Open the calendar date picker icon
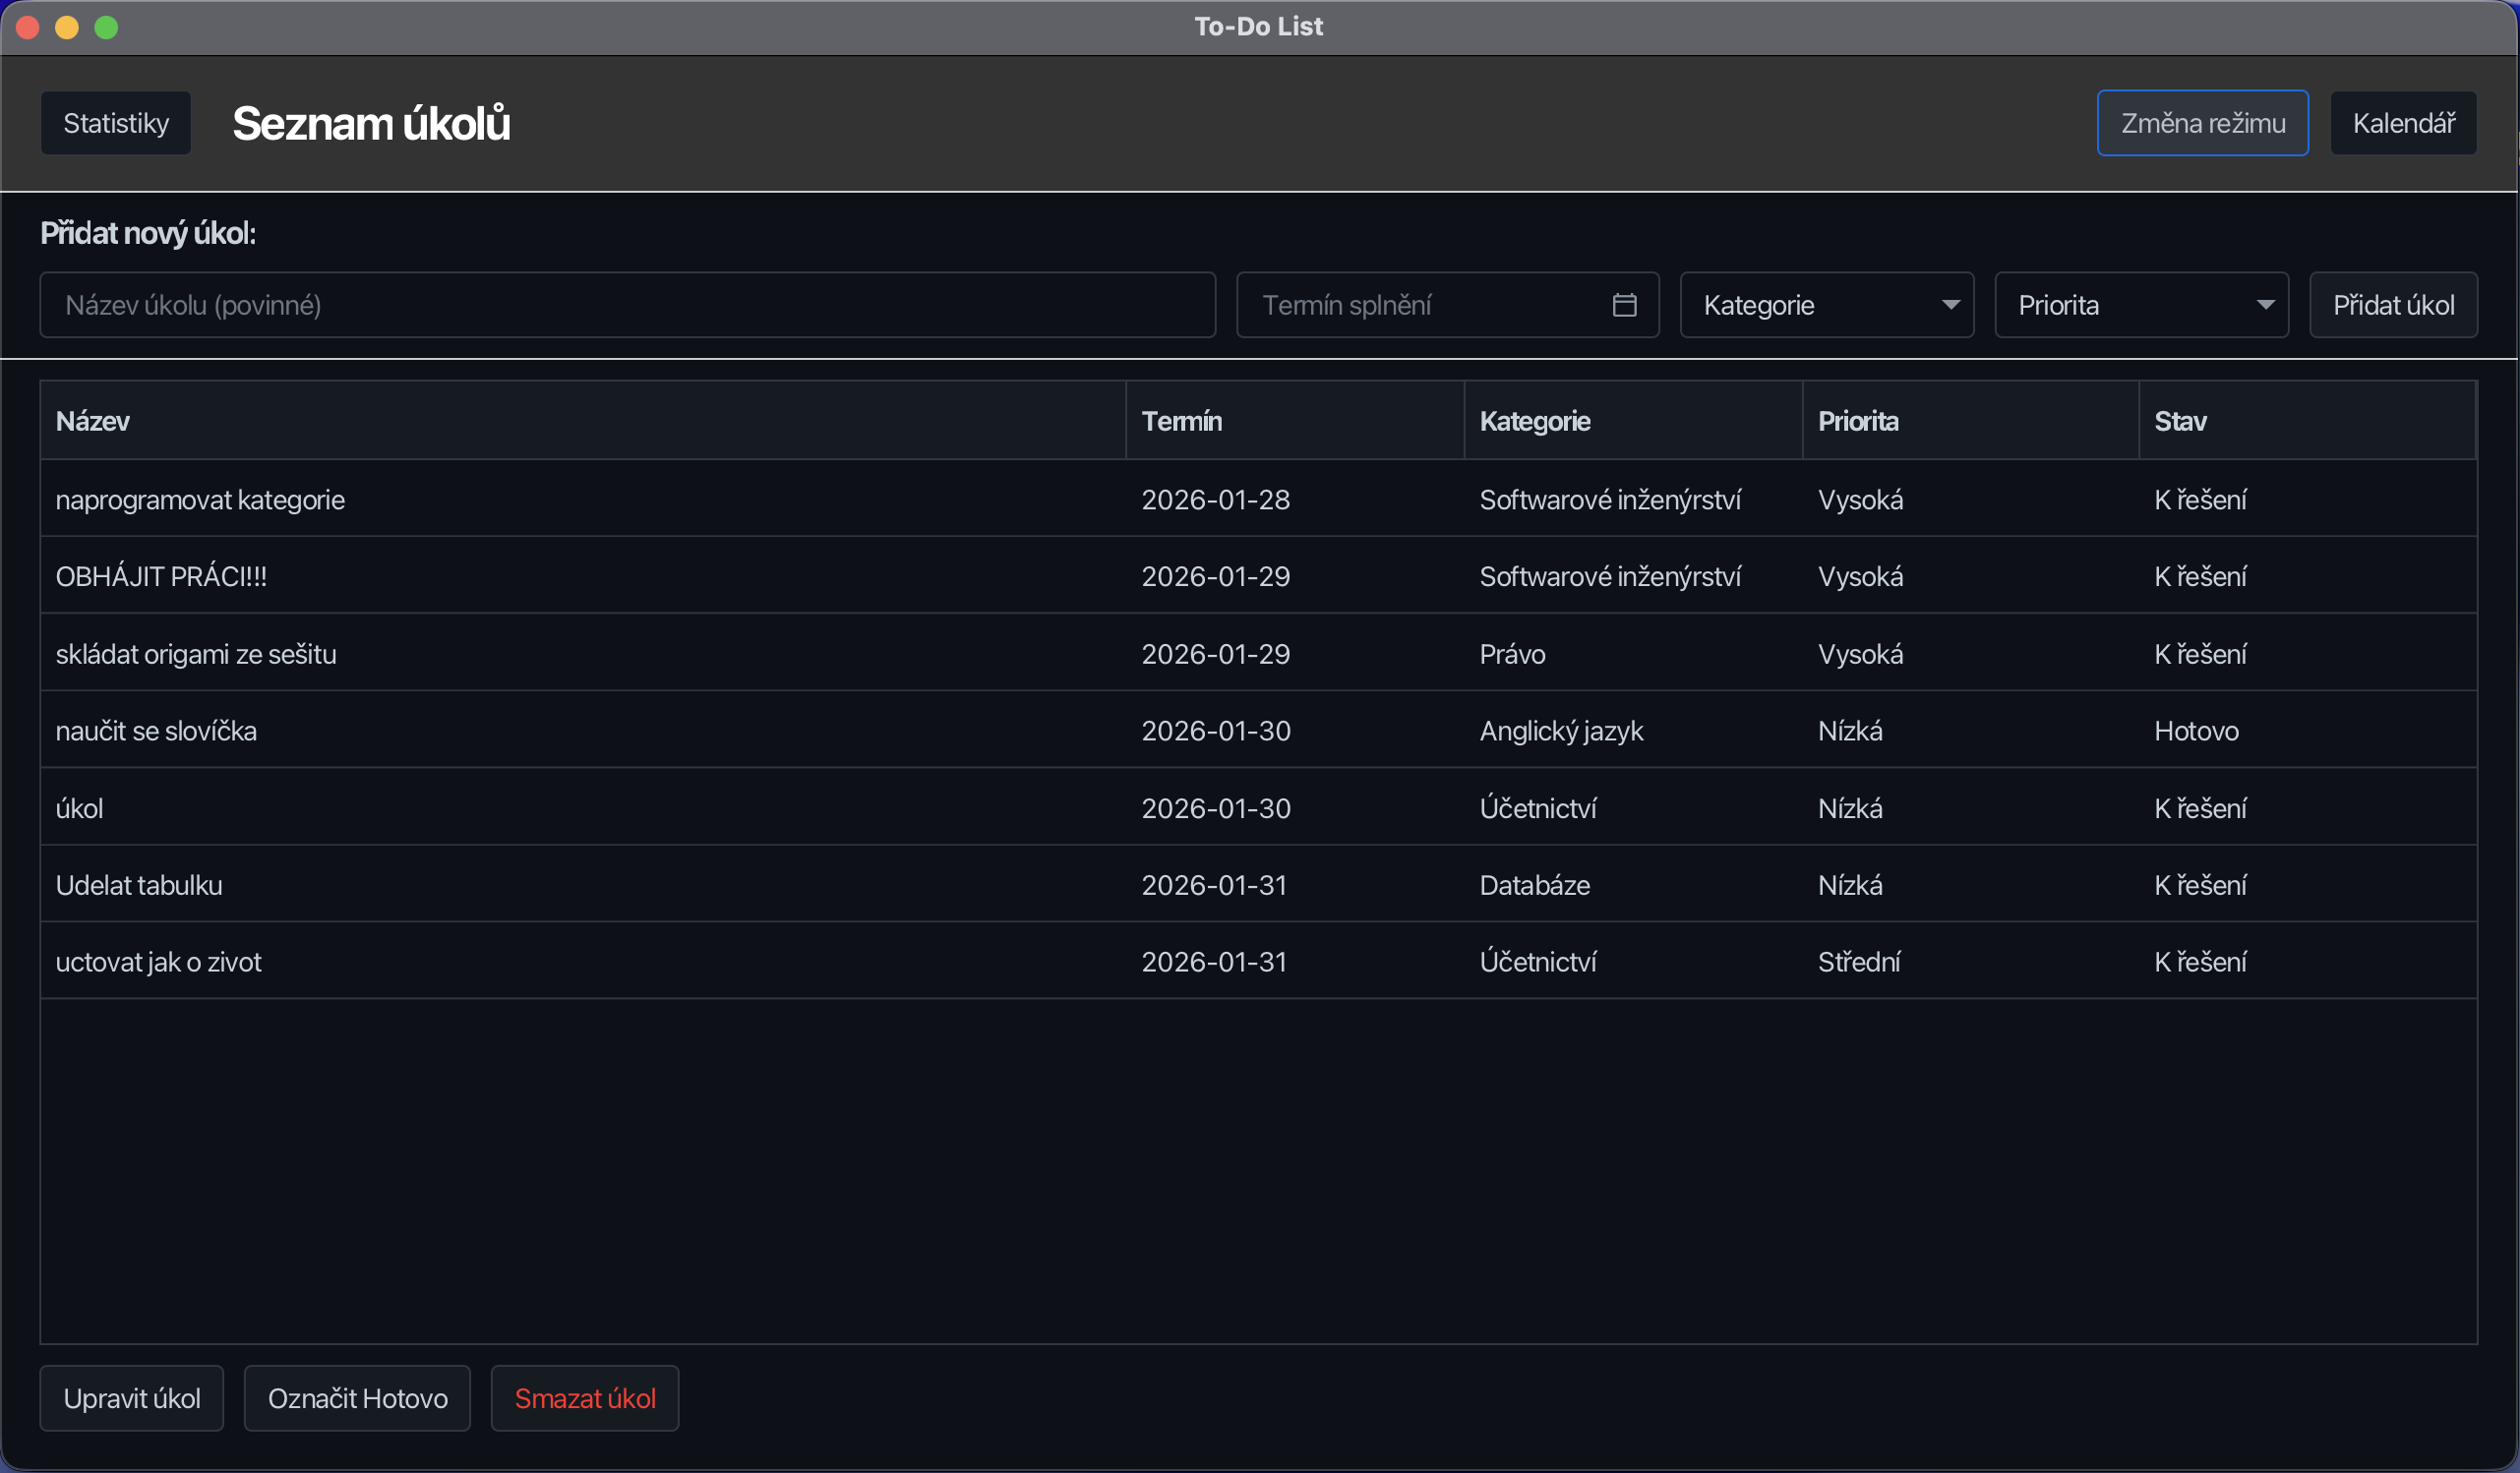2520x1473 pixels. pyautogui.click(x=1624, y=305)
